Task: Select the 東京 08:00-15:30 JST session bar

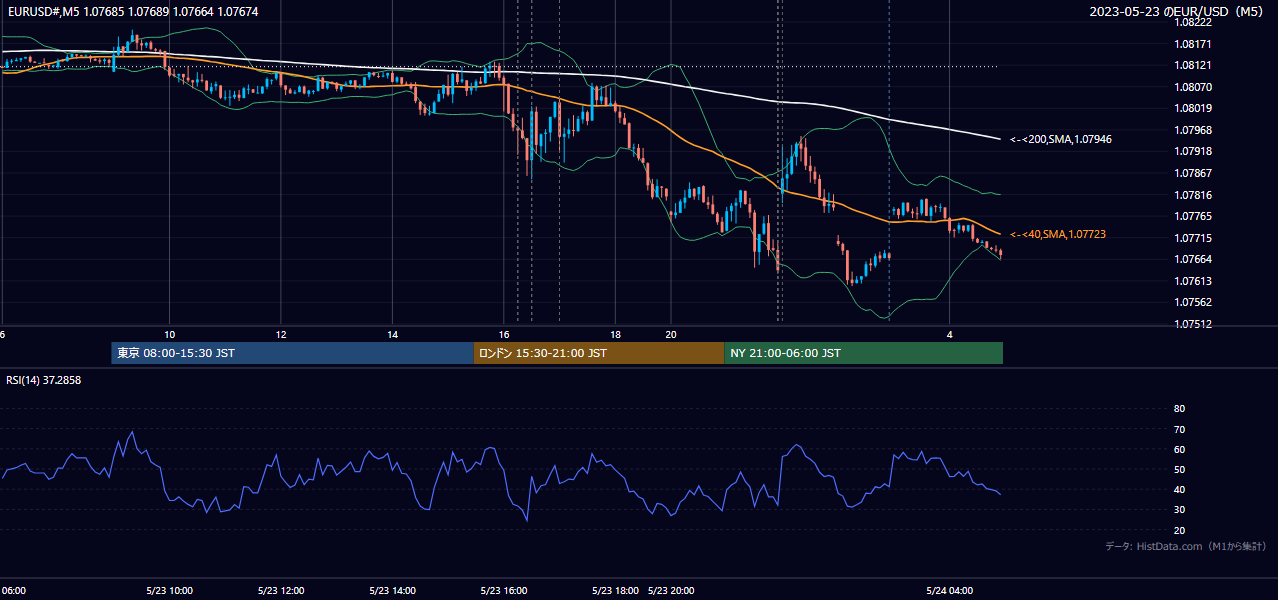Action: 292,353
